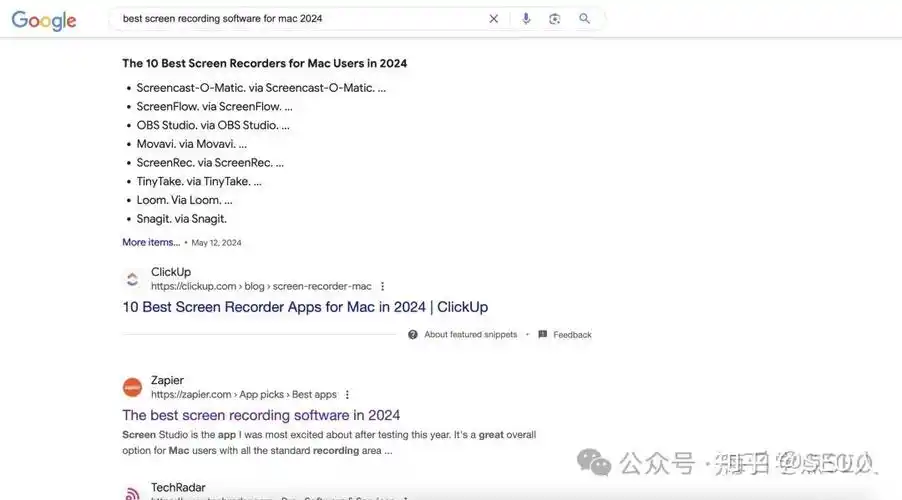Select ScreenRec list item text
This screenshot has width=902, height=500.
click(x=210, y=162)
